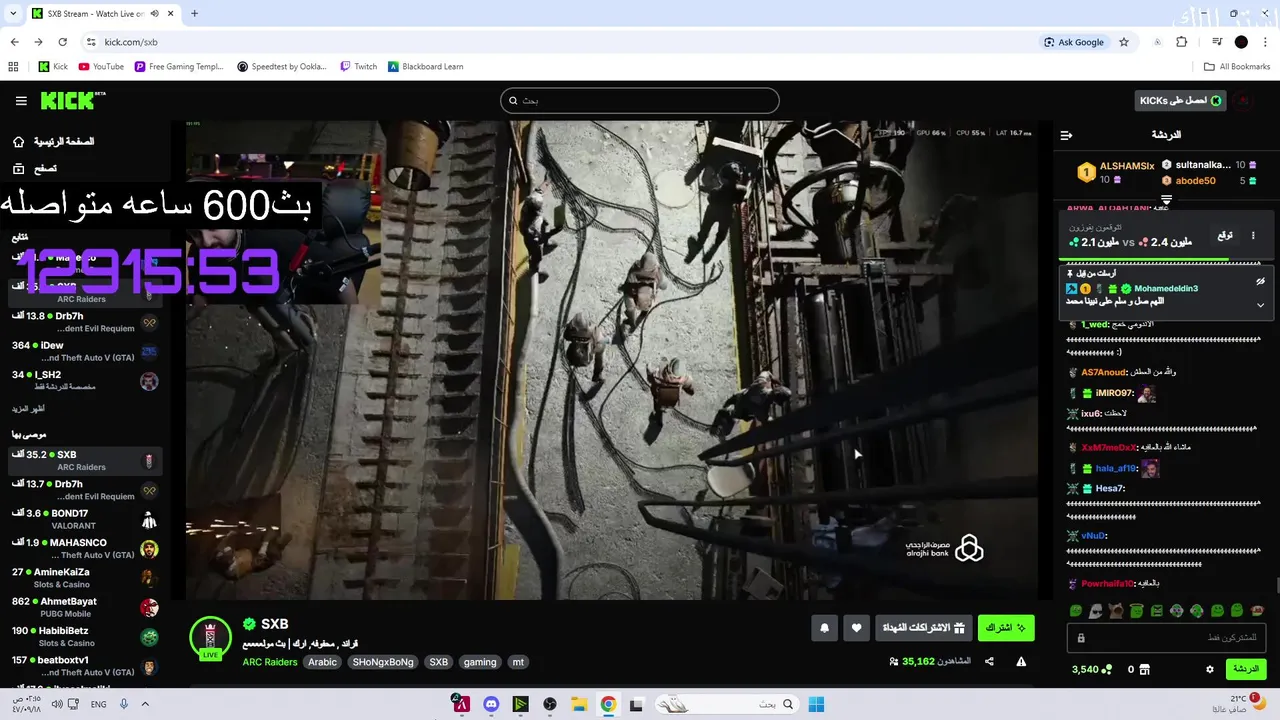The image size is (1280, 720).
Task: Click the KICK logo
Action: (x=72, y=101)
